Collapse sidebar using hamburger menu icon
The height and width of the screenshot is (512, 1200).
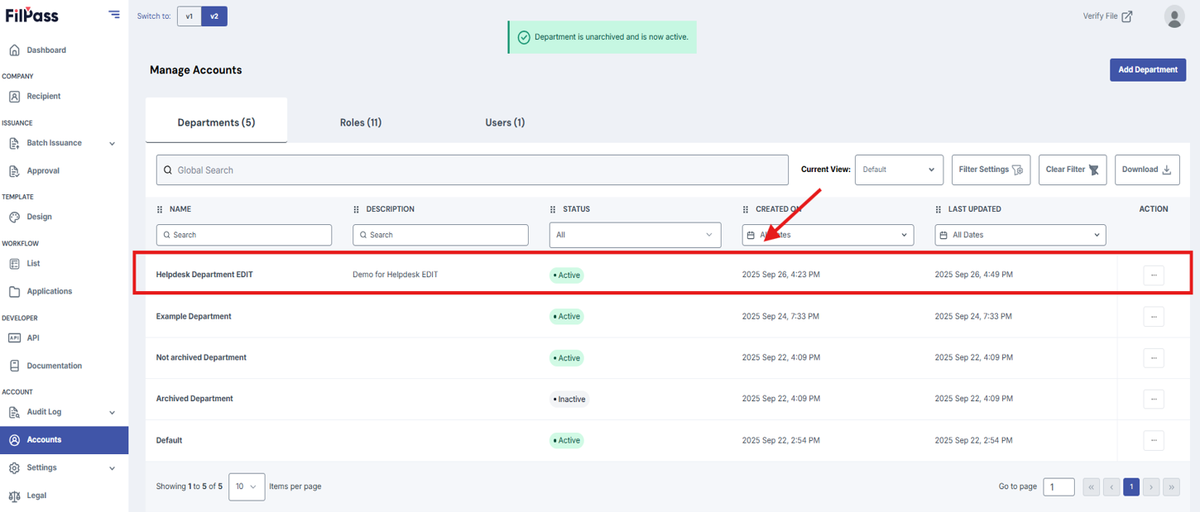pos(114,15)
